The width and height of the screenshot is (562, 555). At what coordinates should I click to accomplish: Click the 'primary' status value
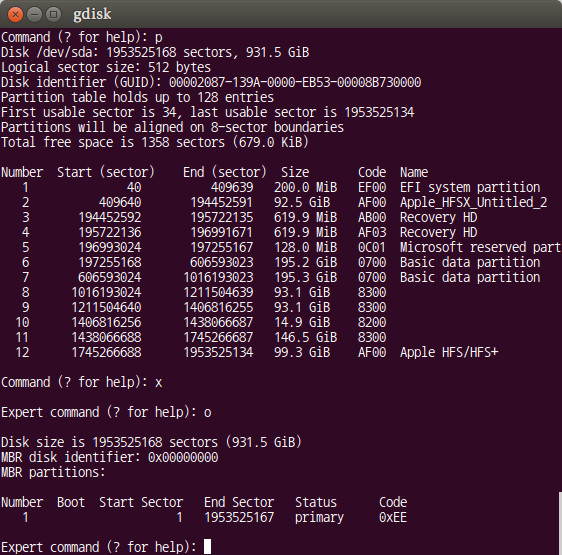[x=319, y=518]
